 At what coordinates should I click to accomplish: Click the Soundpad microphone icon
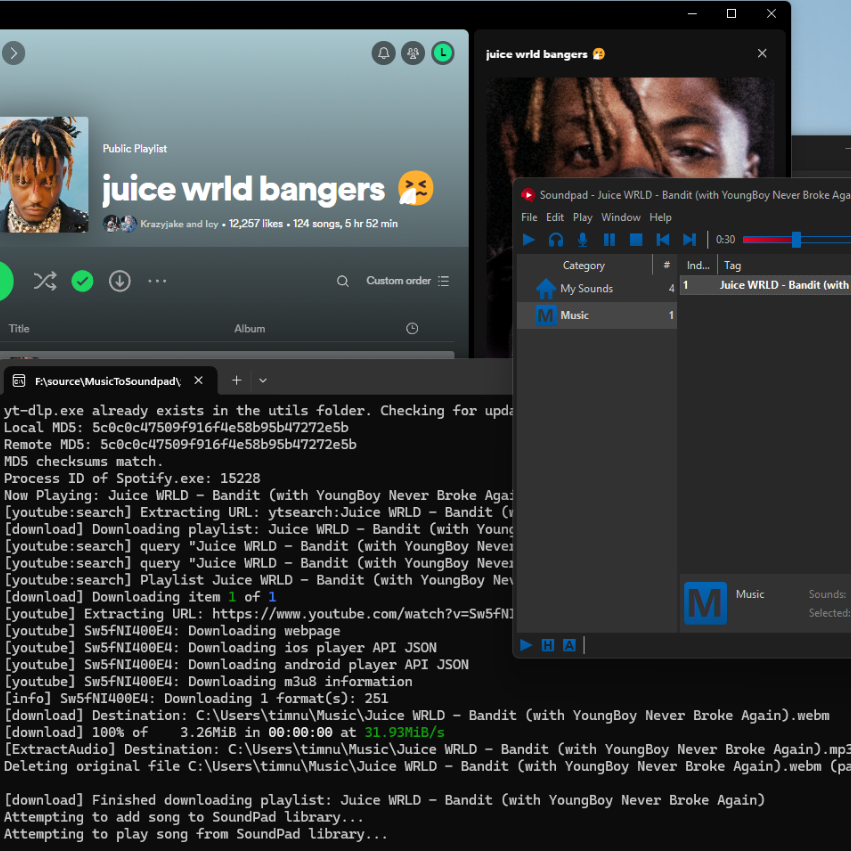point(583,240)
